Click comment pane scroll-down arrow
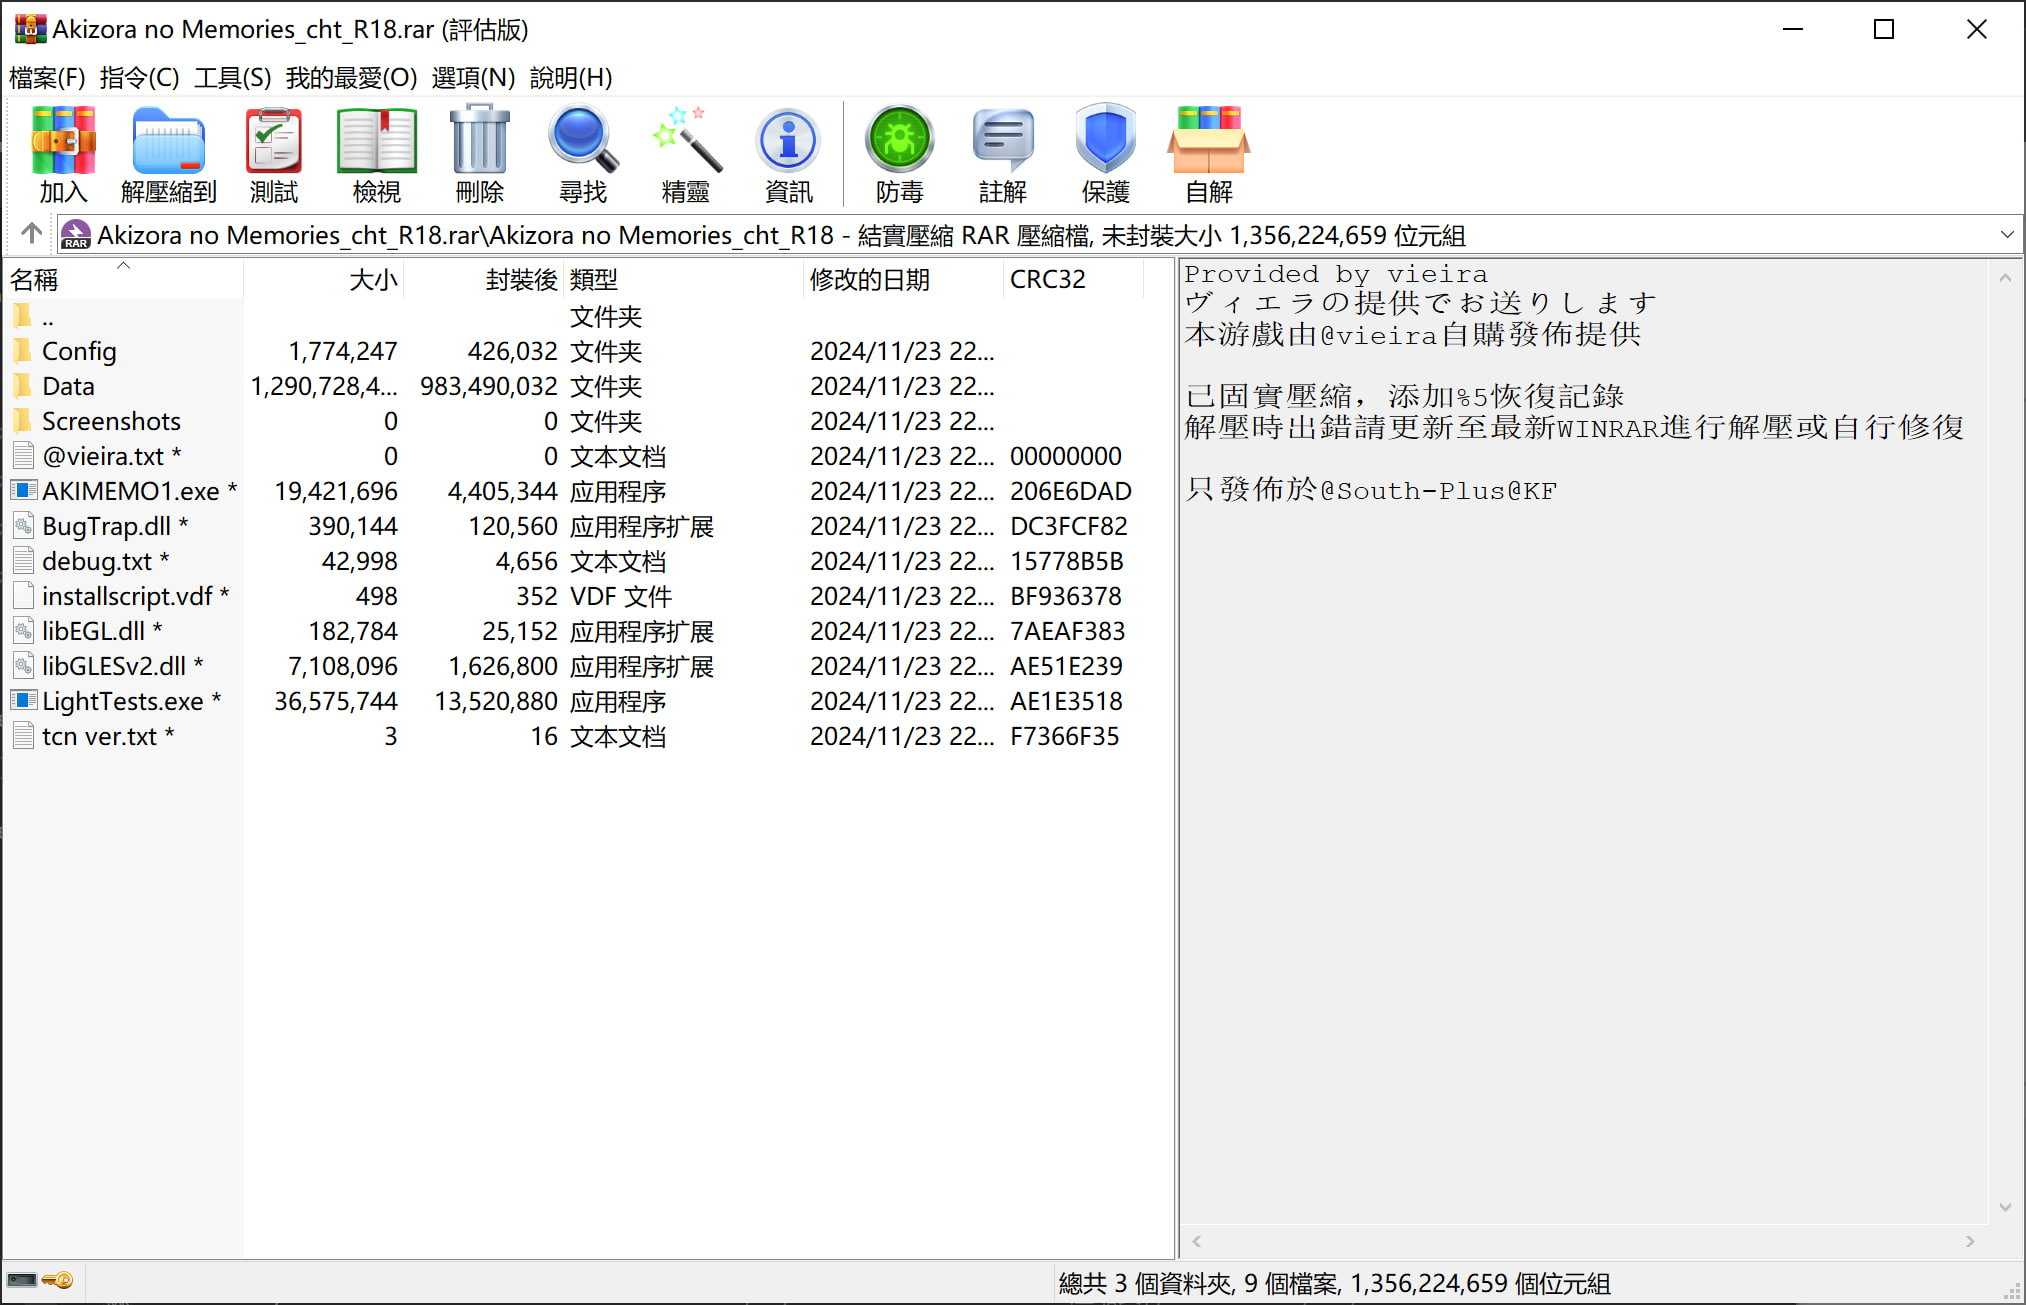This screenshot has height=1305, width=2026. 2005,1208
